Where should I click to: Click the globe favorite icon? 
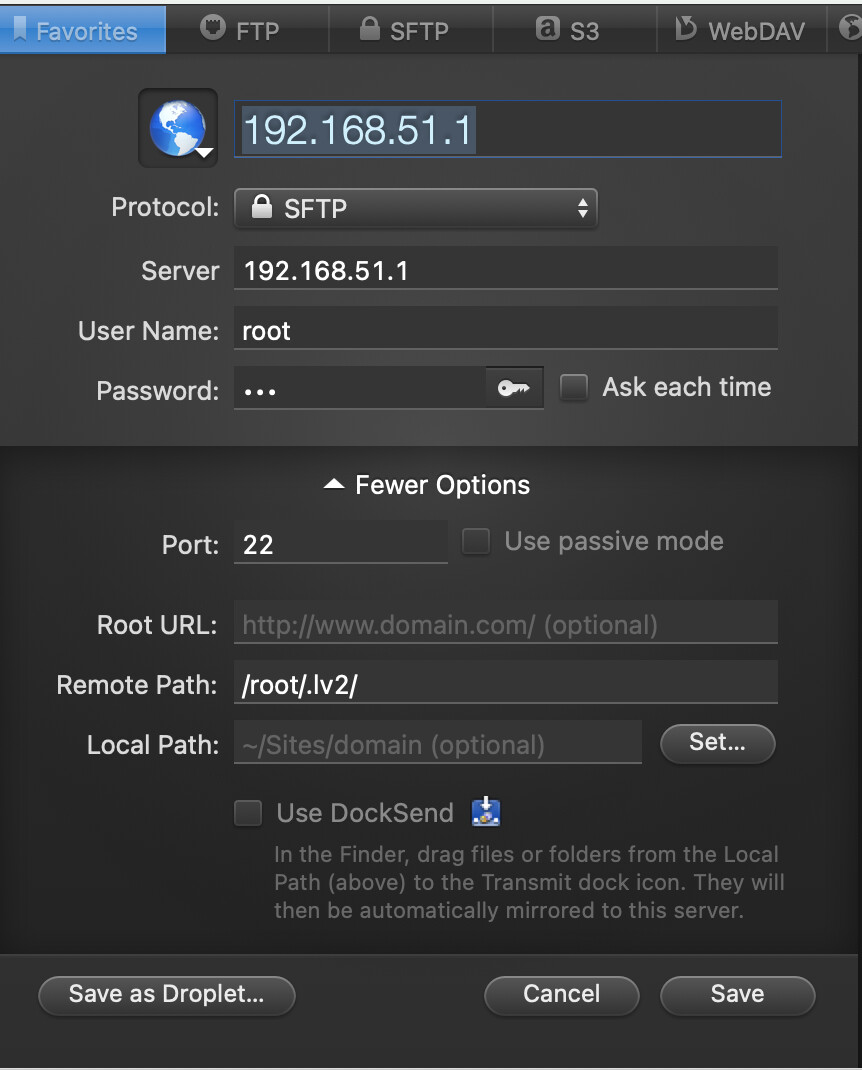point(176,127)
